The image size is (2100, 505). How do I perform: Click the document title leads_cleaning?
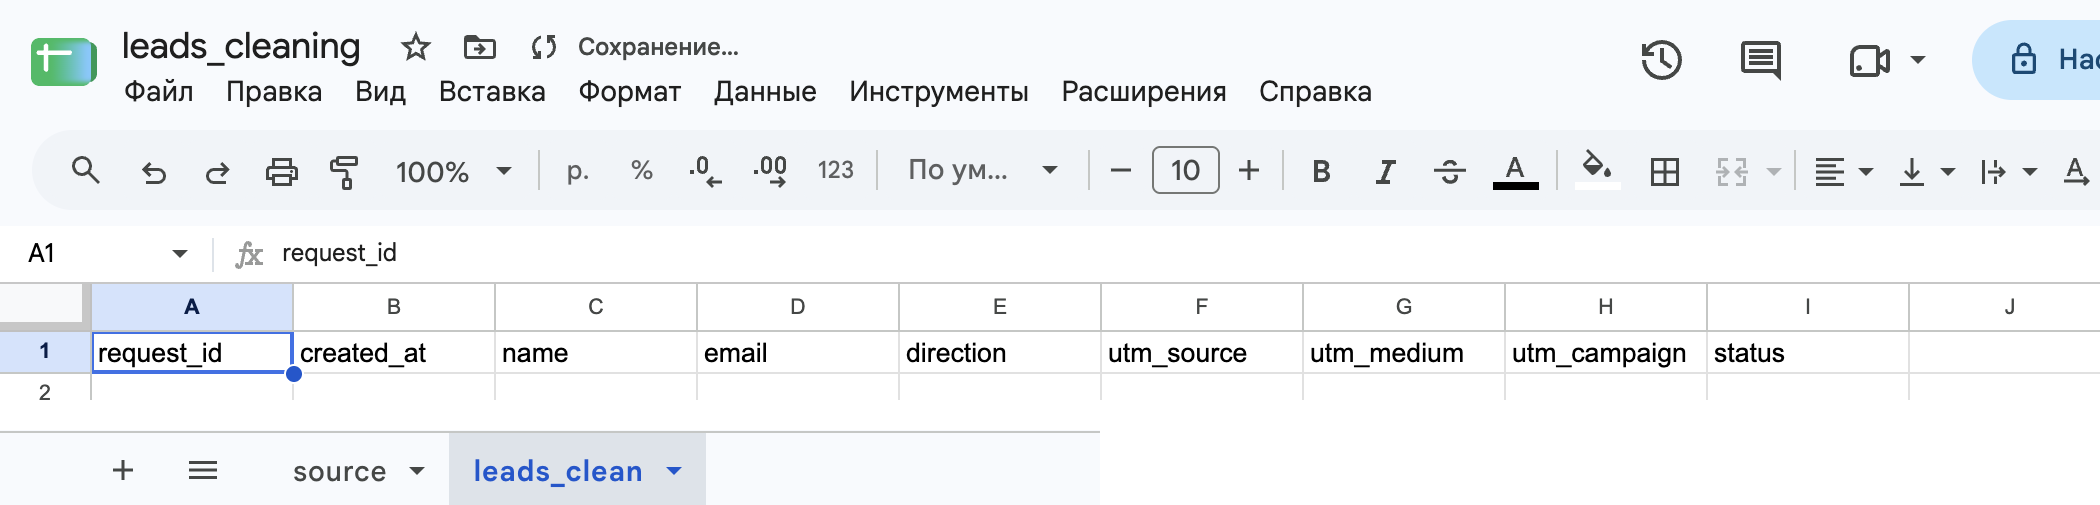coord(241,46)
